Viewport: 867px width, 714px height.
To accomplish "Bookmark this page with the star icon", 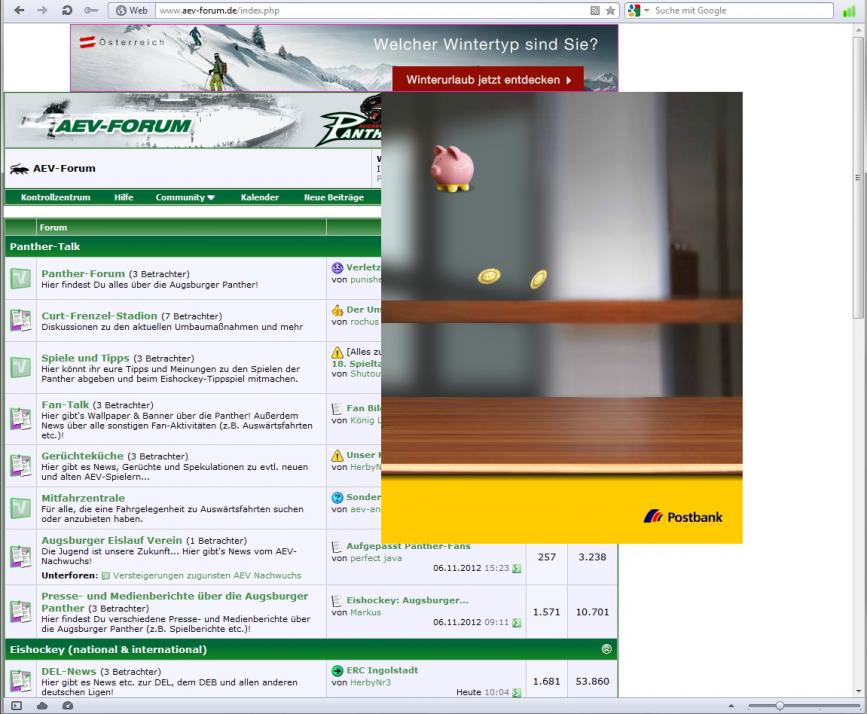I will 610,11.
